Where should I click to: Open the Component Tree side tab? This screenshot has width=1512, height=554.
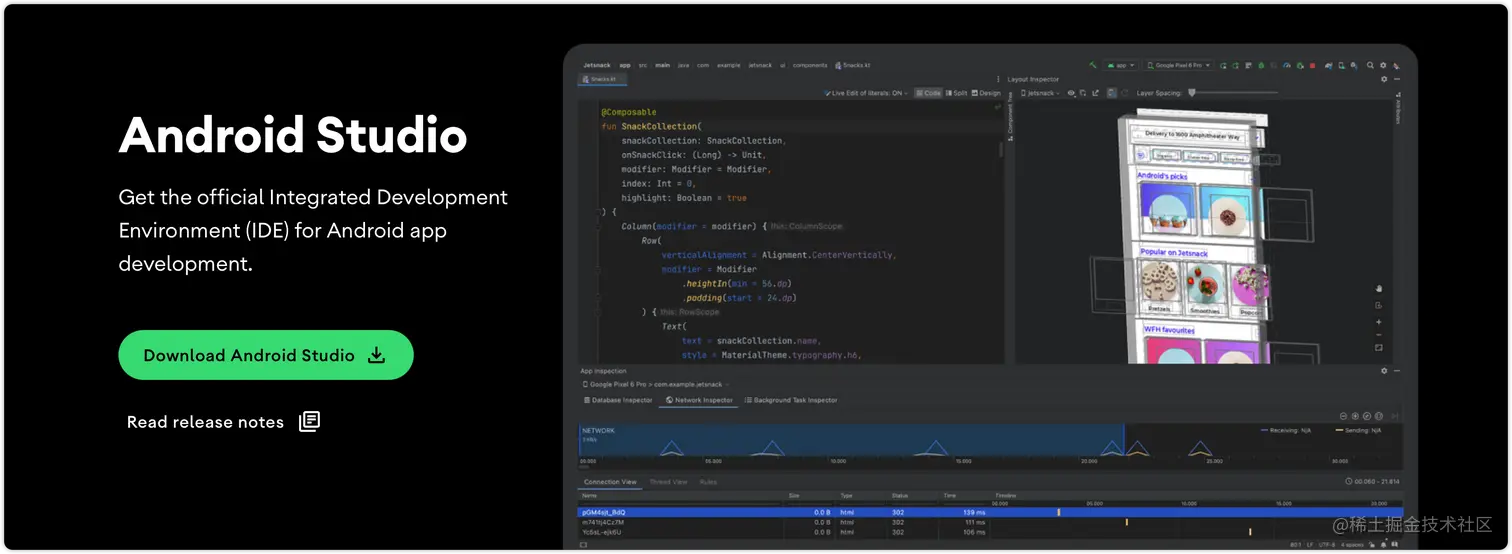(x=1010, y=117)
